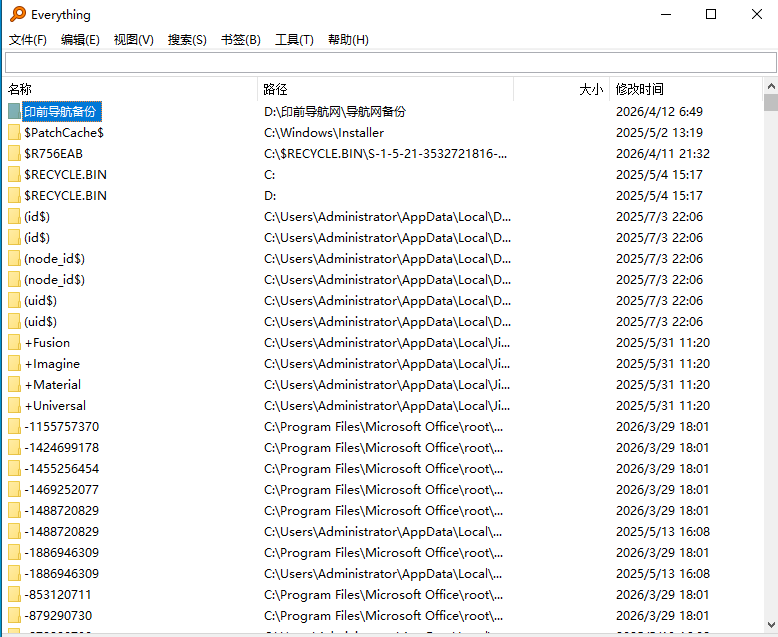This screenshot has width=778, height=637.
Task: Select the +Material folder name
Action: coord(53,384)
